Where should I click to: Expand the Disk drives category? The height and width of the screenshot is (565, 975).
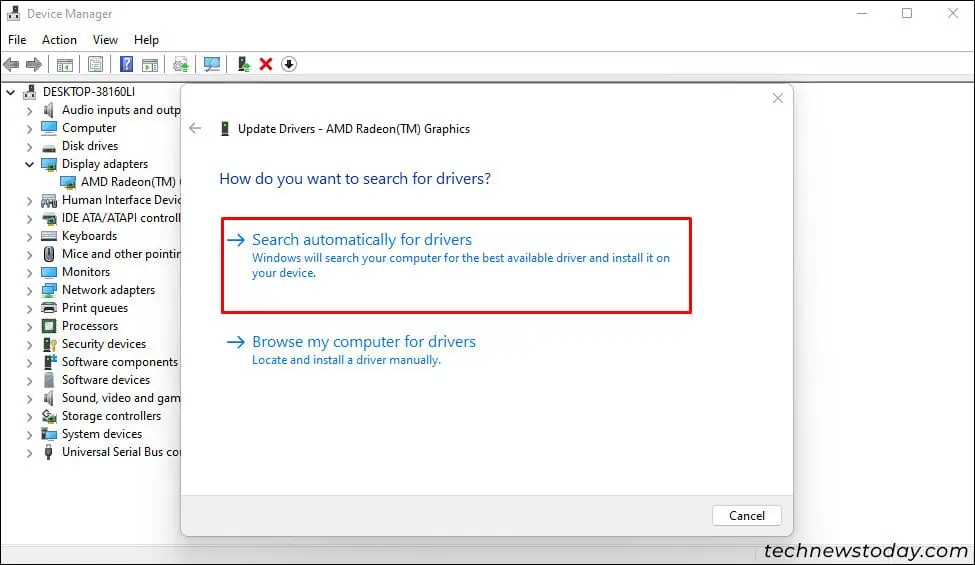tap(29, 147)
